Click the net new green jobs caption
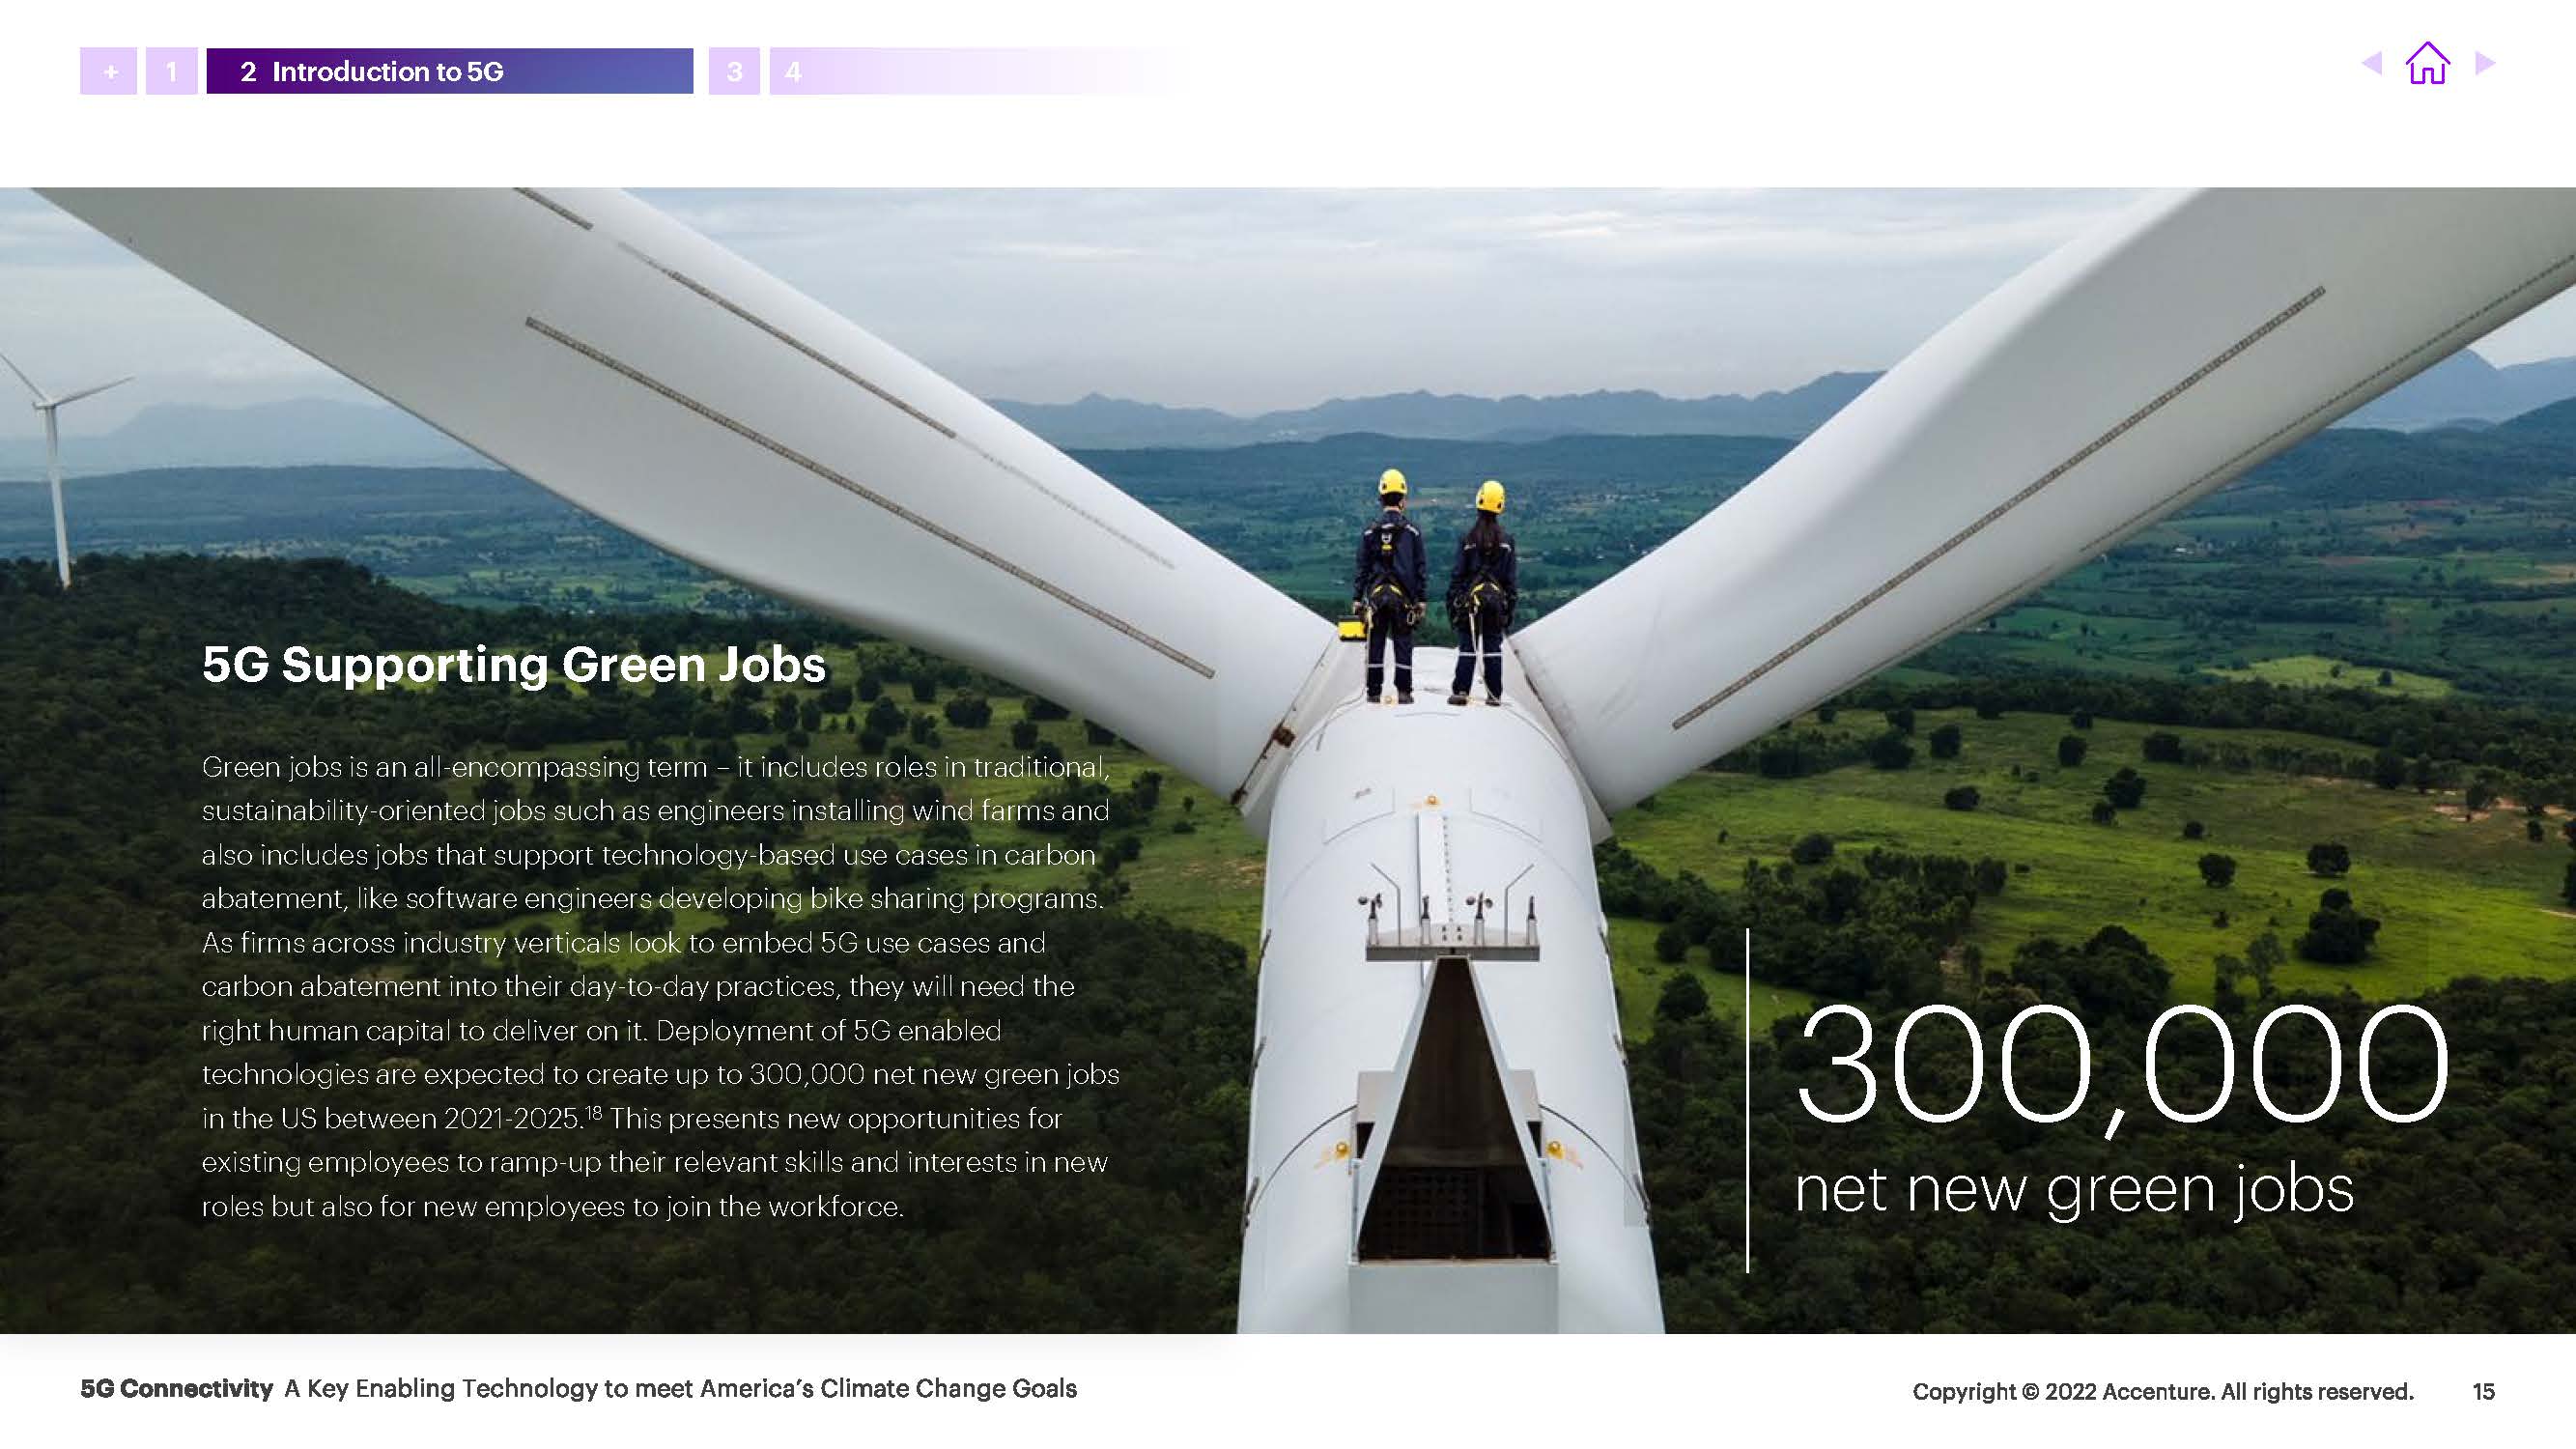The height and width of the screenshot is (1449, 2576). tap(2073, 1190)
